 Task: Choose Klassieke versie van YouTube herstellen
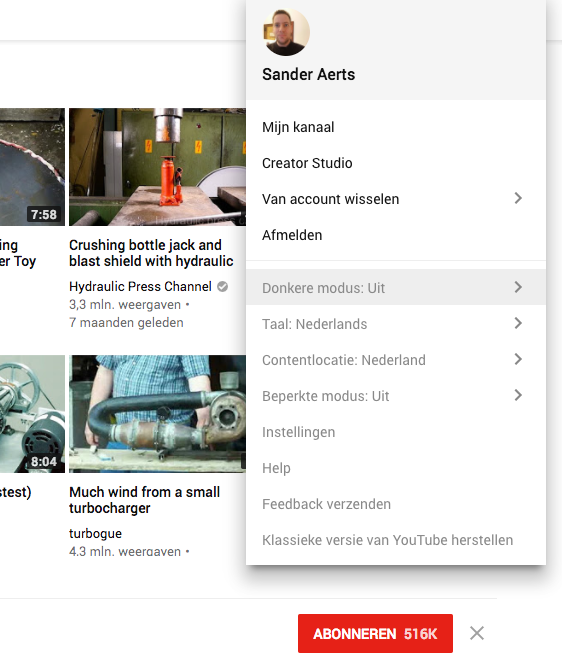pos(396,540)
